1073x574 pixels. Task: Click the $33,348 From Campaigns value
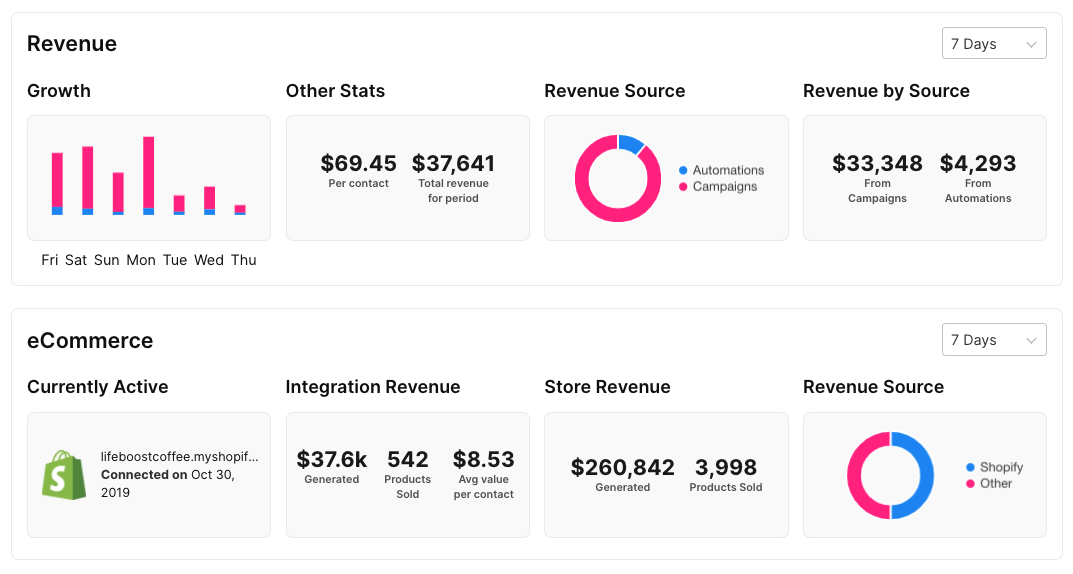pyautogui.click(x=877, y=163)
